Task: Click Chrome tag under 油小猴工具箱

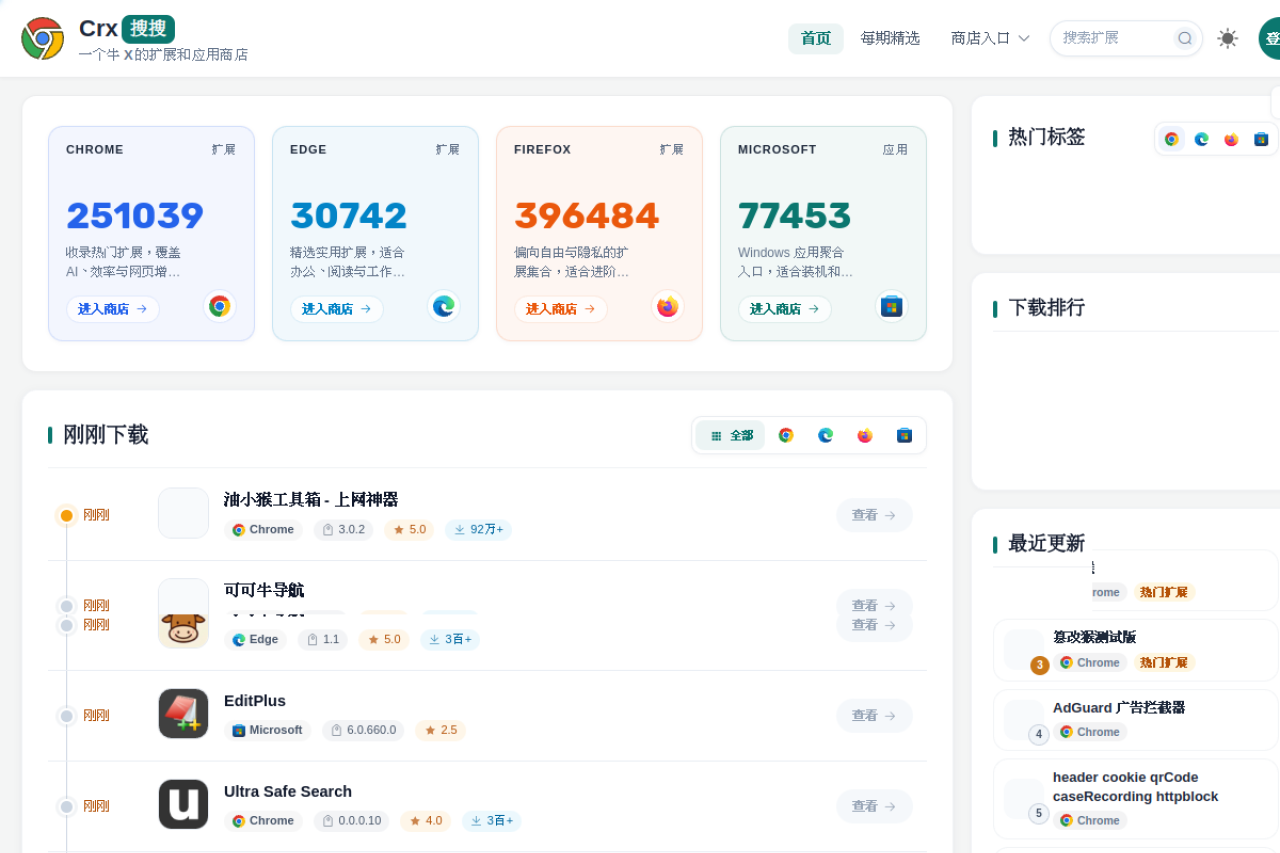Action: point(263,530)
